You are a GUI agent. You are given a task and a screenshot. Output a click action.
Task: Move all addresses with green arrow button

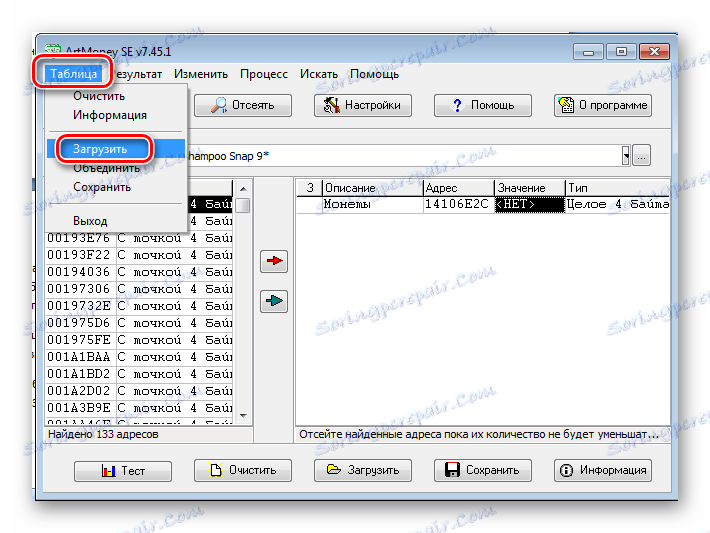[x=274, y=301]
